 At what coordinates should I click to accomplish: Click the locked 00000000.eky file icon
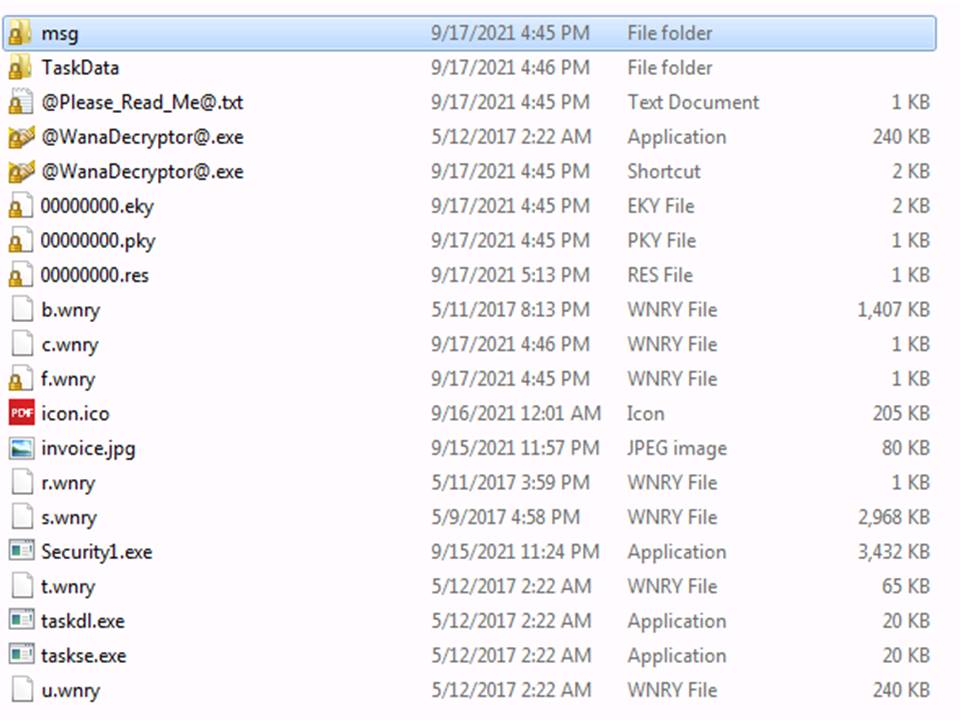20,206
